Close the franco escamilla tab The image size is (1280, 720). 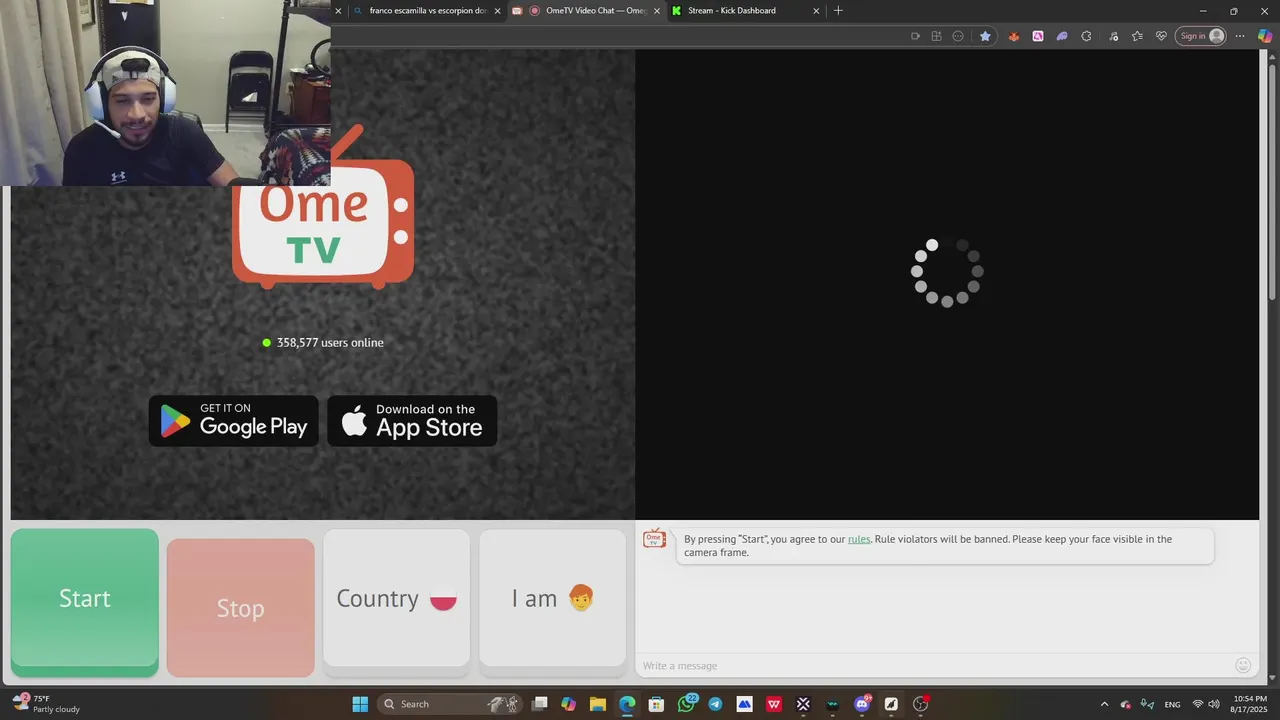tap(497, 11)
